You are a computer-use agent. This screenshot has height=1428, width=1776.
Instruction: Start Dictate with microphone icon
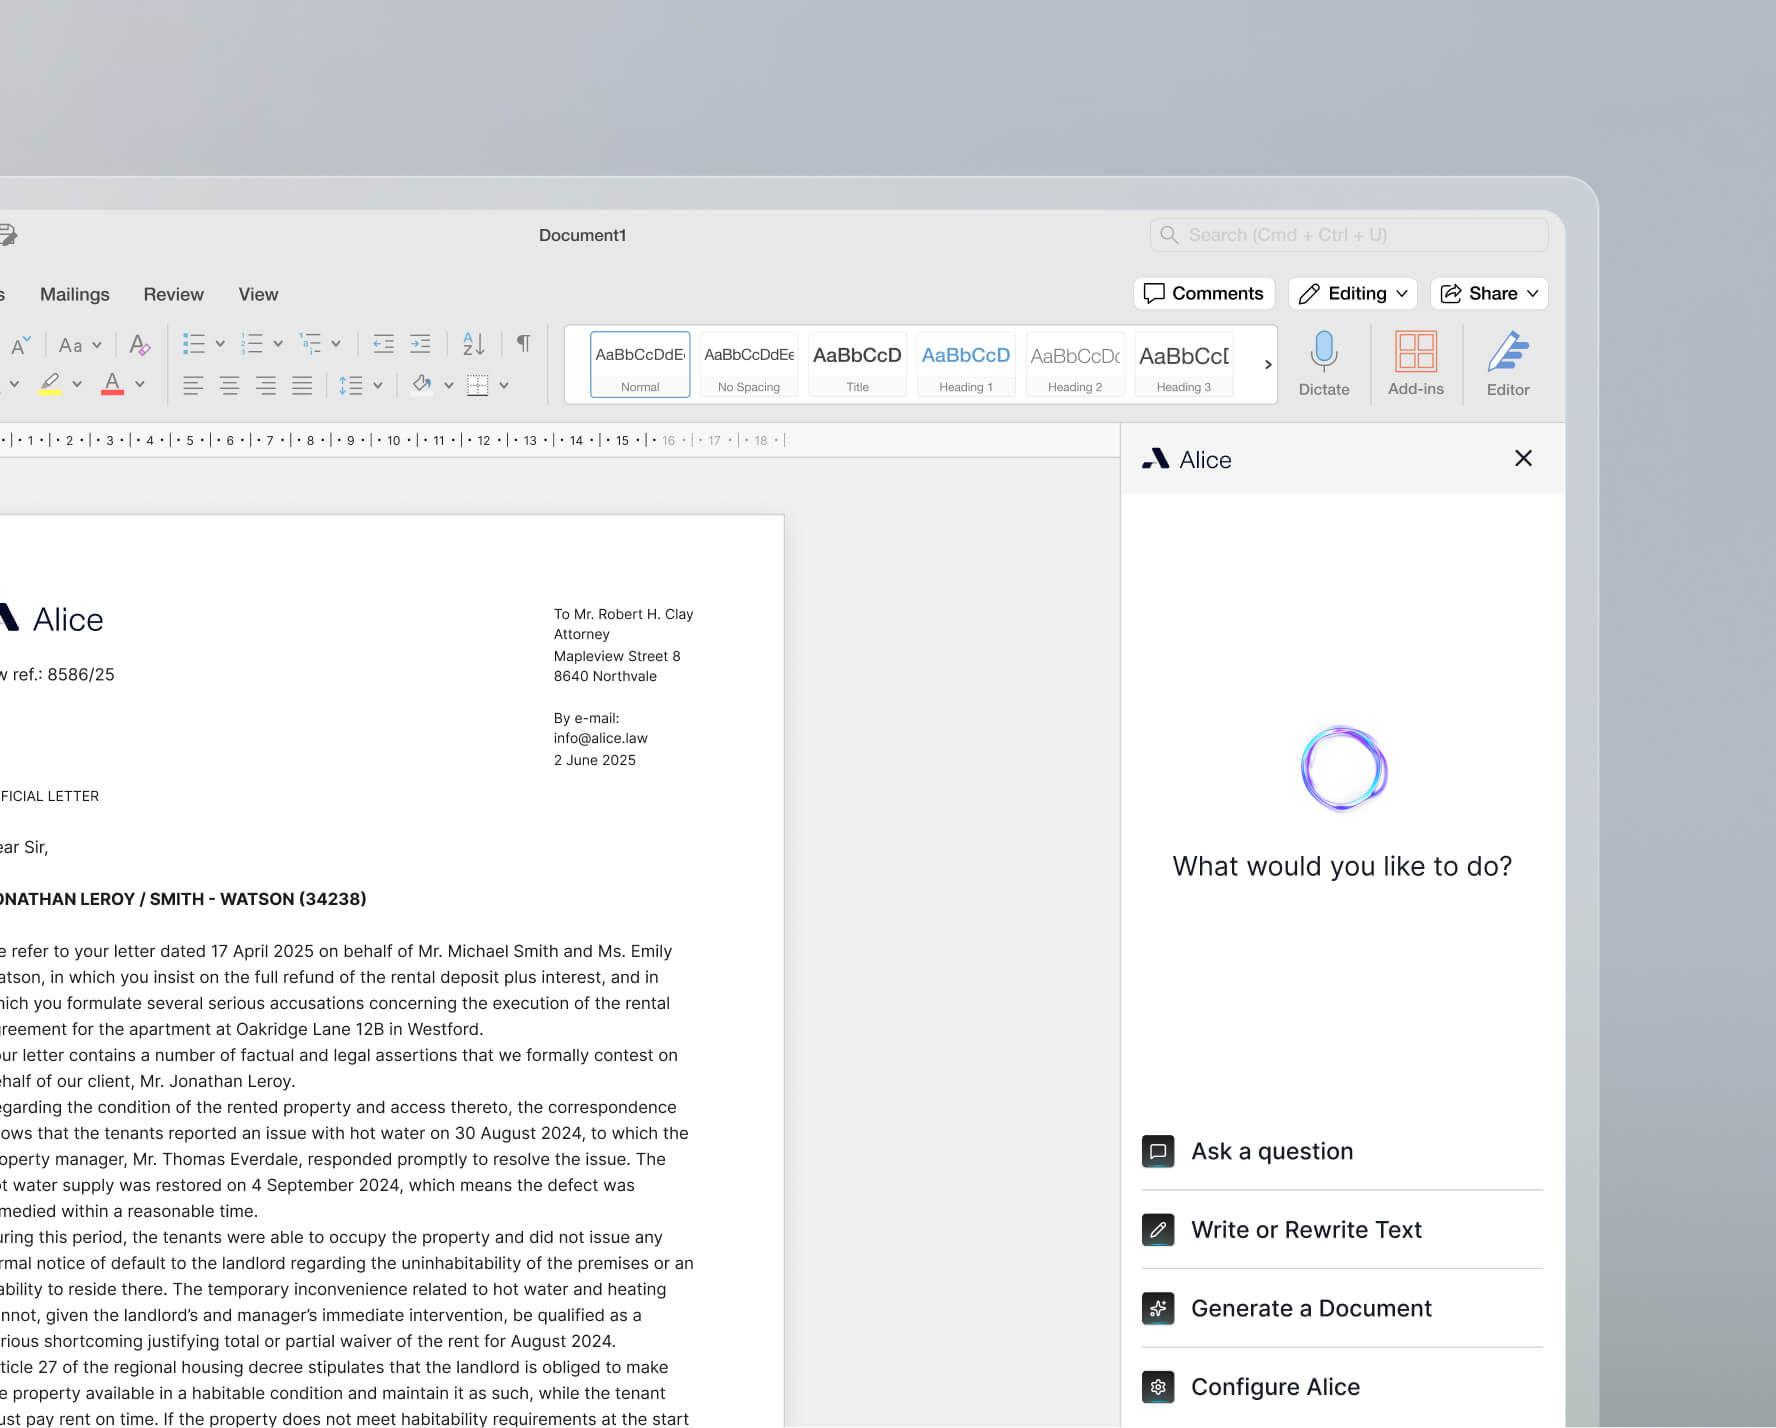point(1324,364)
